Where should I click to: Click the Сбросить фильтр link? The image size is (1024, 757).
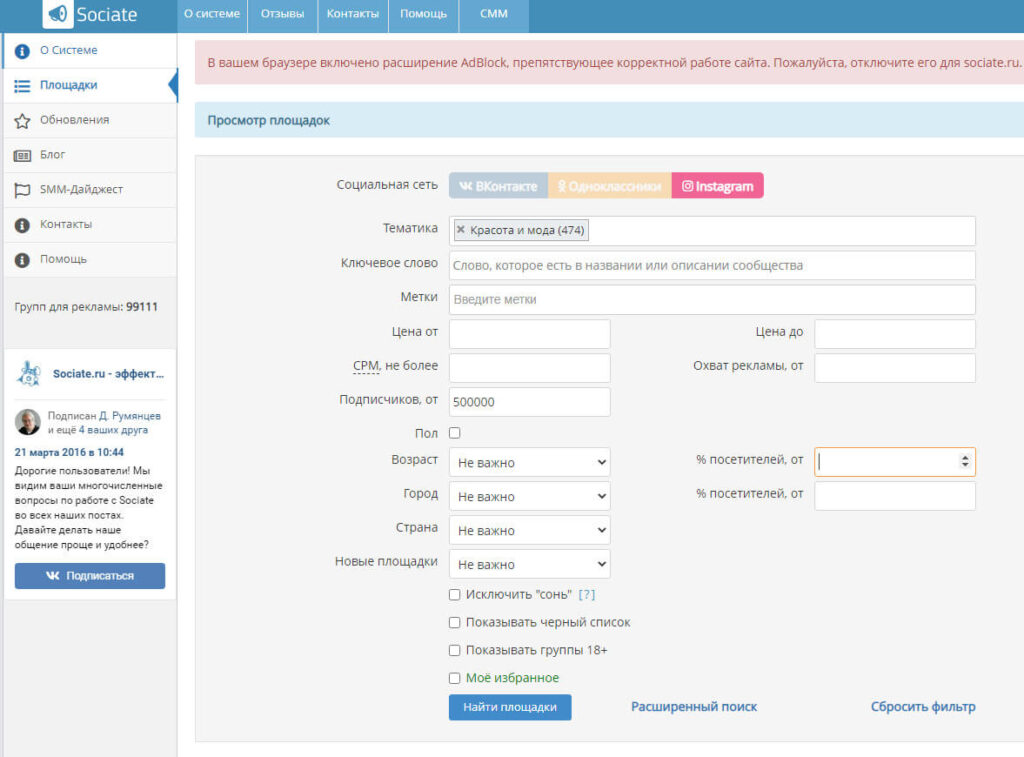[922, 707]
